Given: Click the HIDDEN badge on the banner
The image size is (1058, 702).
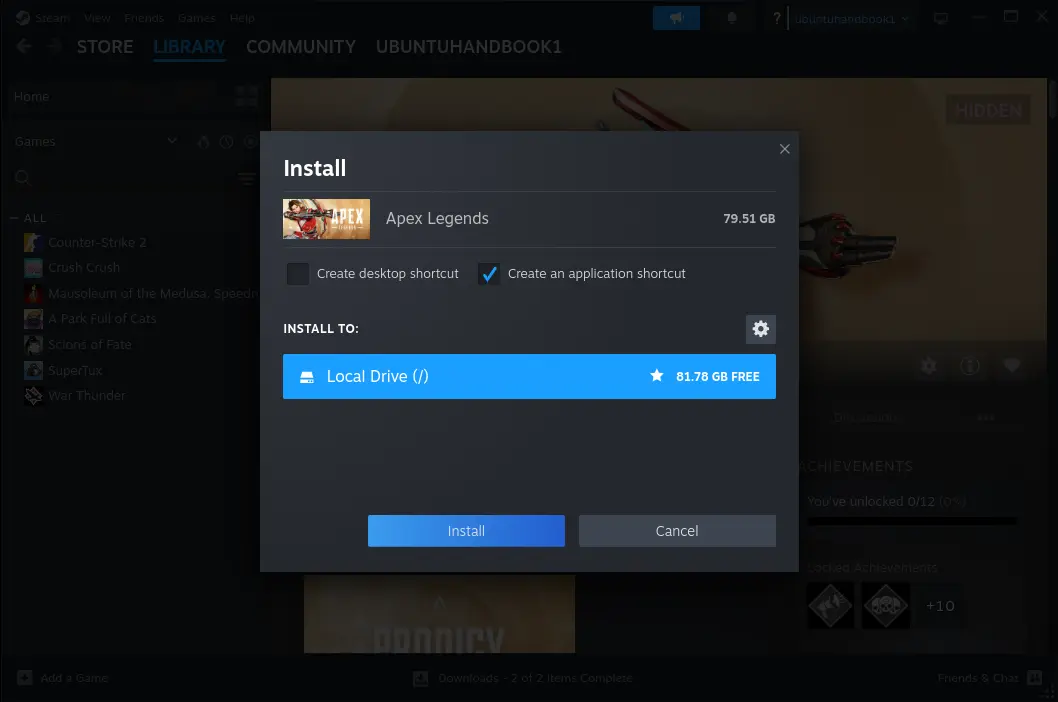Looking at the screenshot, I should pyautogui.click(x=989, y=110).
